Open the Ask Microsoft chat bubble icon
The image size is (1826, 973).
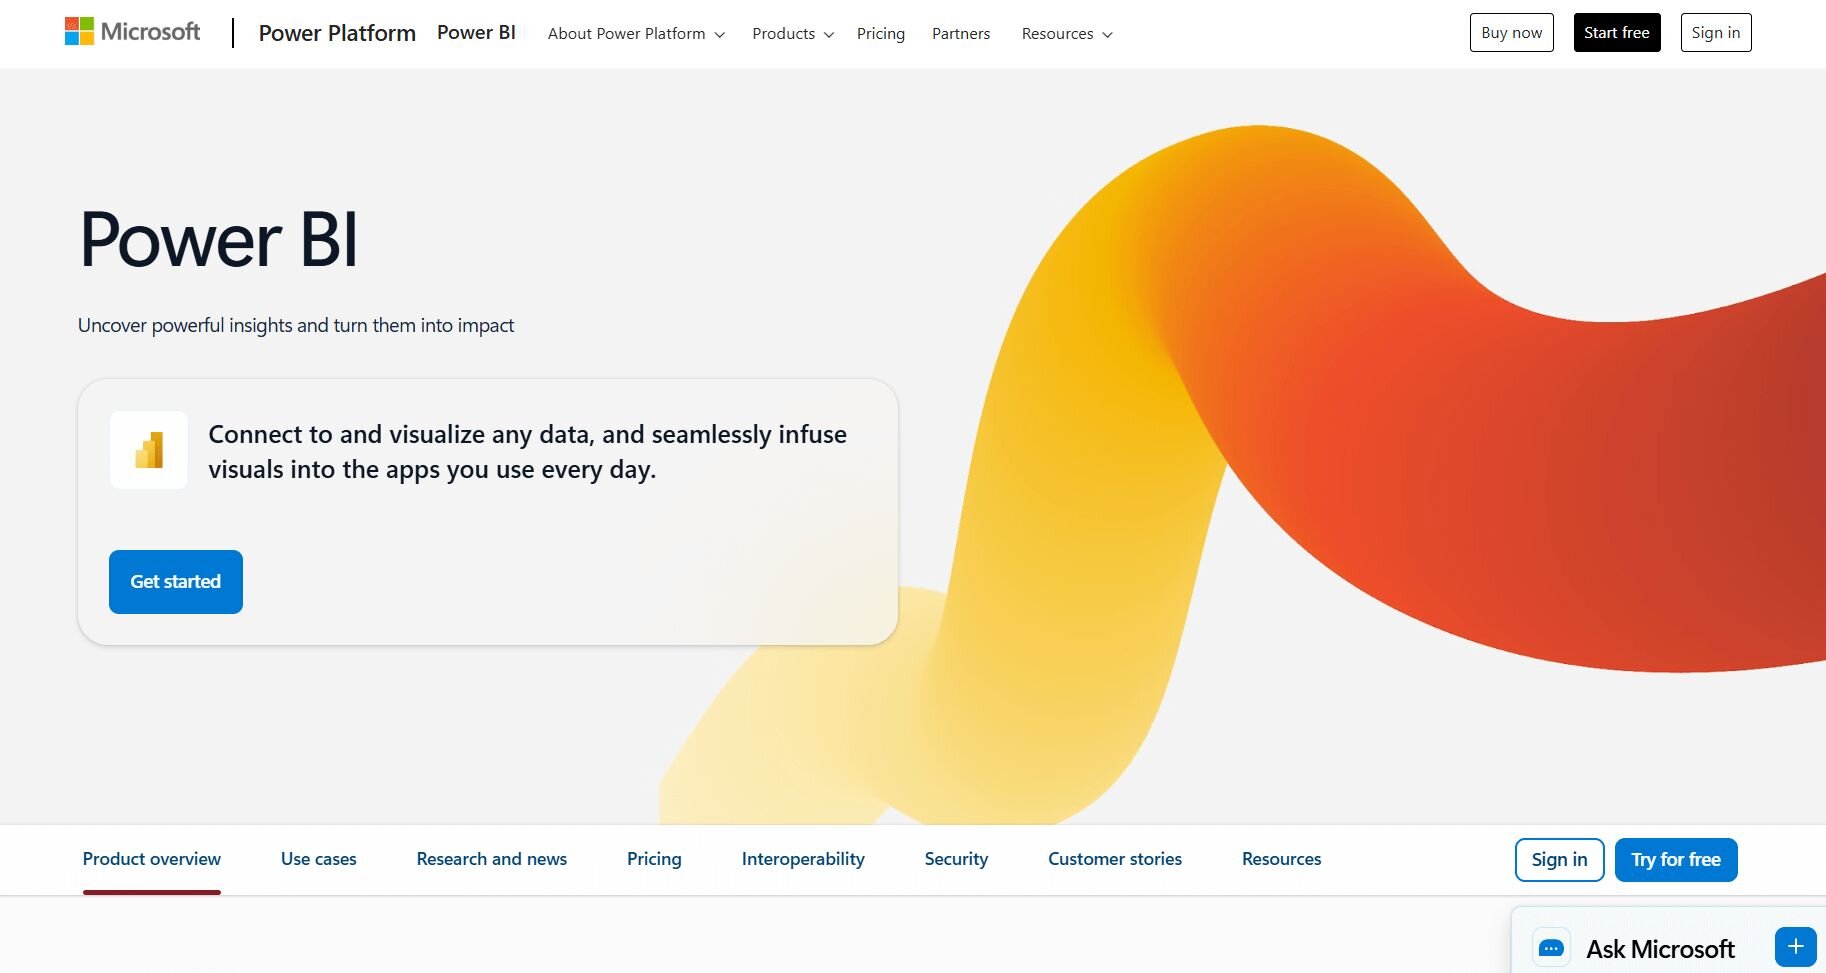coord(1551,947)
